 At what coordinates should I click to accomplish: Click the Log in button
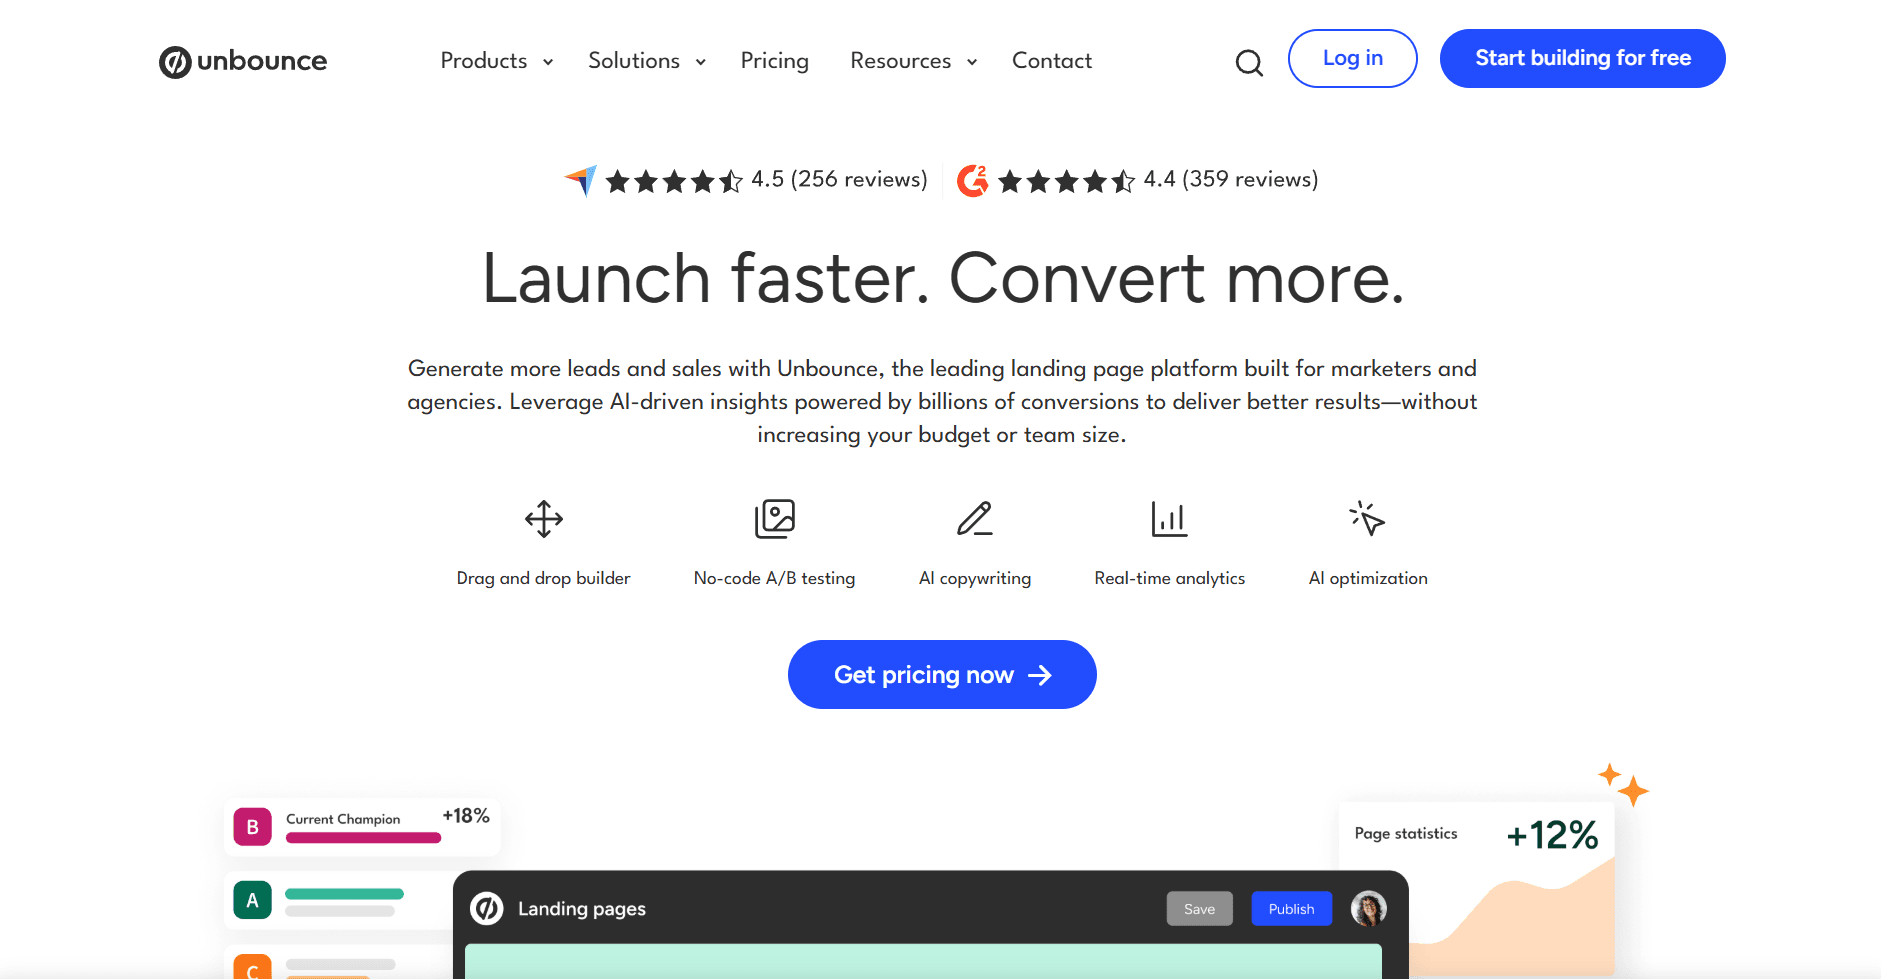(x=1353, y=58)
